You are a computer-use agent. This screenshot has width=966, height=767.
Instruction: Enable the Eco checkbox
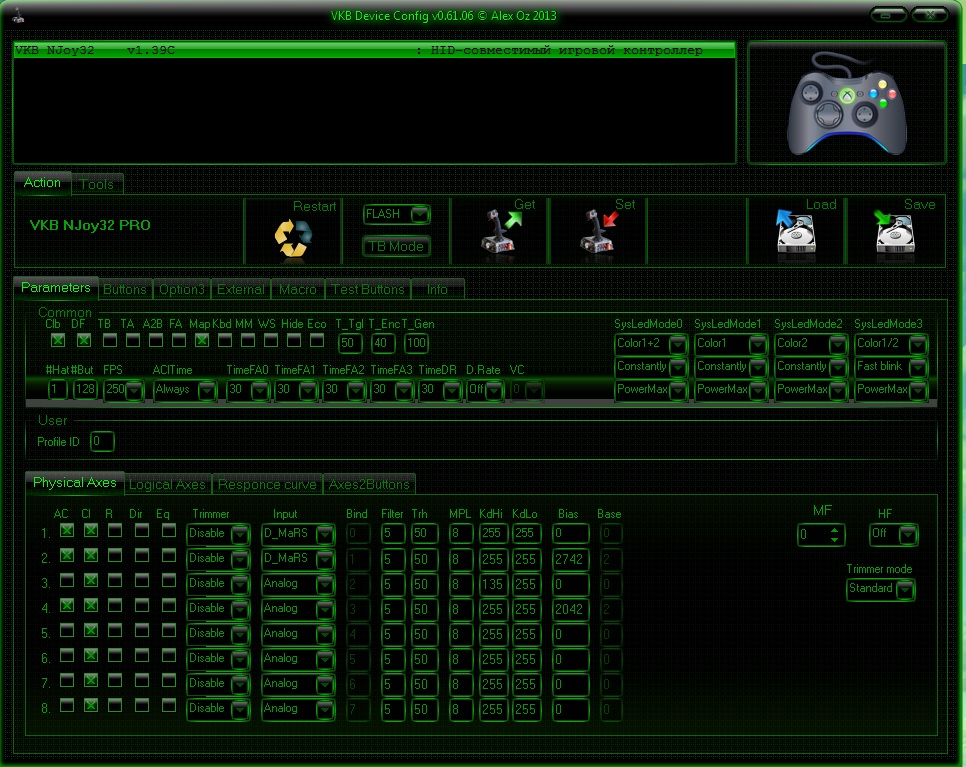(x=317, y=340)
